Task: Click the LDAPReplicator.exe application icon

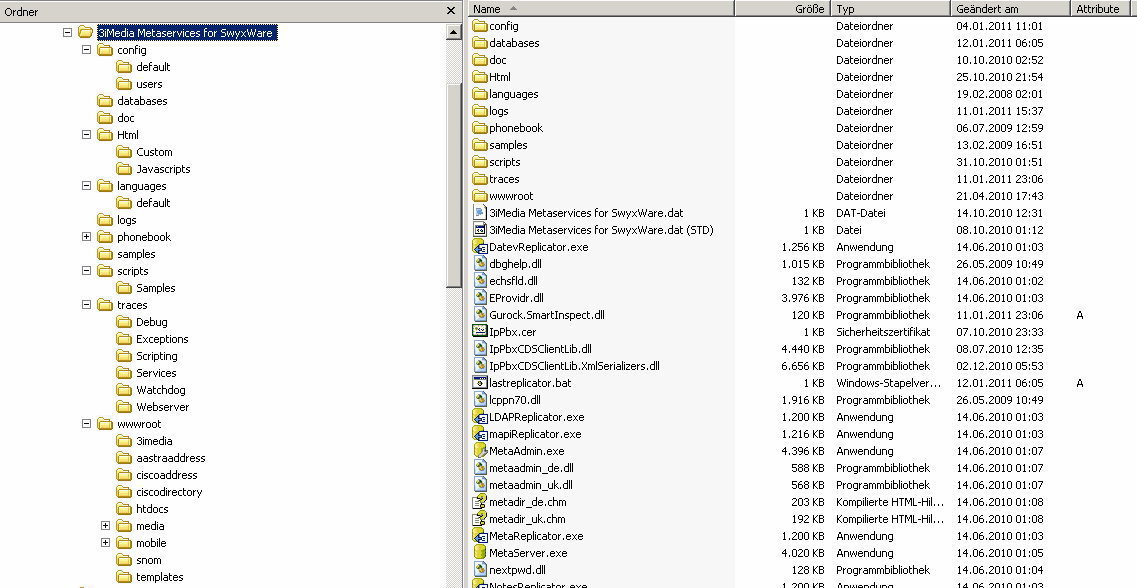Action: (479, 417)
